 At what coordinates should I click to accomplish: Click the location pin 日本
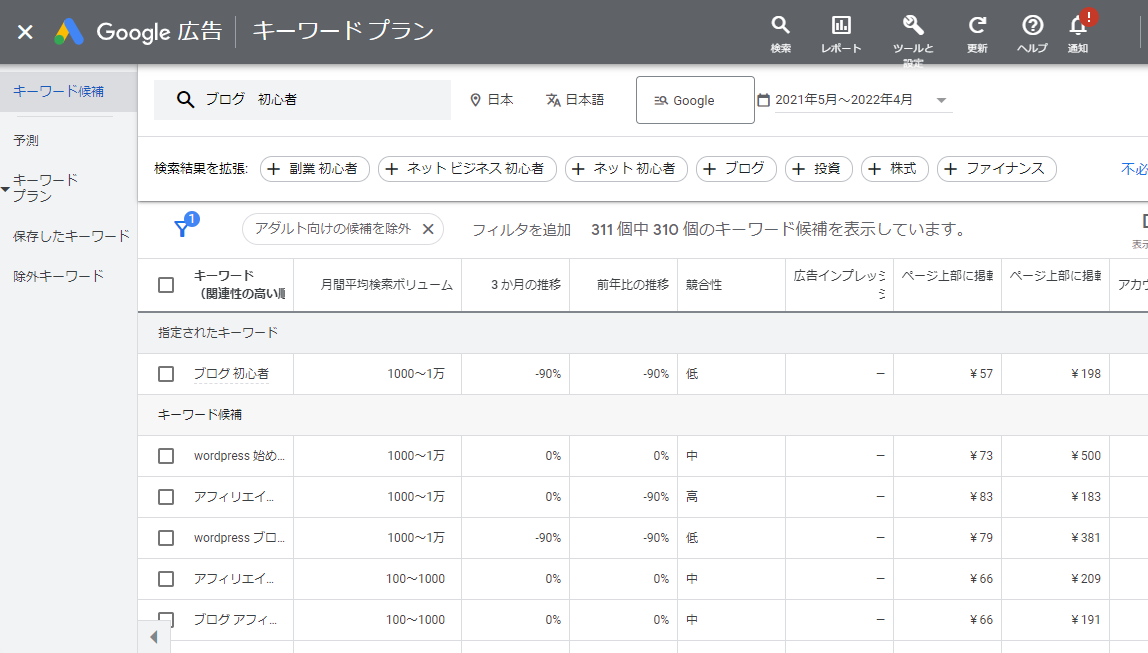[x=492, y=100]
